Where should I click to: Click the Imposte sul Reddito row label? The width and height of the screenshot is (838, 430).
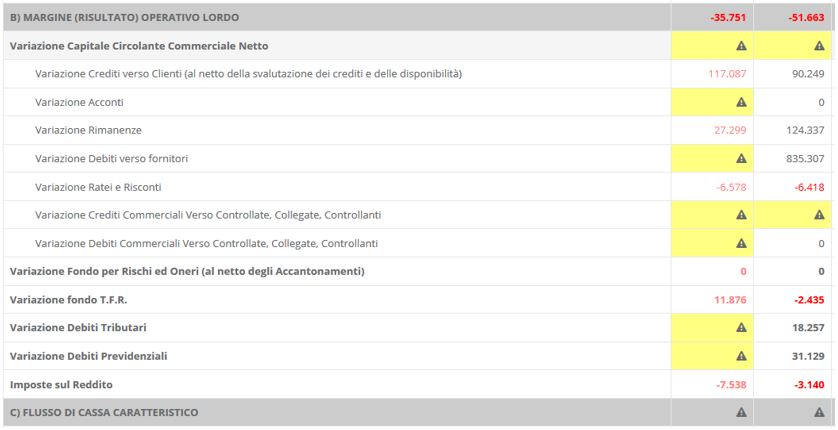coord(63,384)
